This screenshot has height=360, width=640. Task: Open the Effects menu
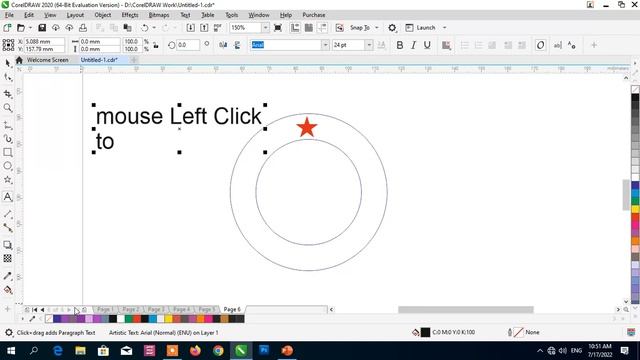coord(130,15)
